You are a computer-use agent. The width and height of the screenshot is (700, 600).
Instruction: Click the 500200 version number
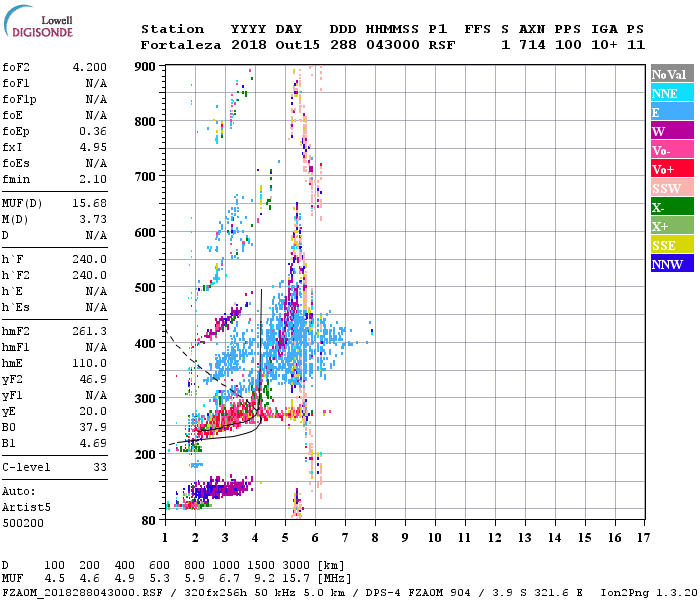click(23, 523)
